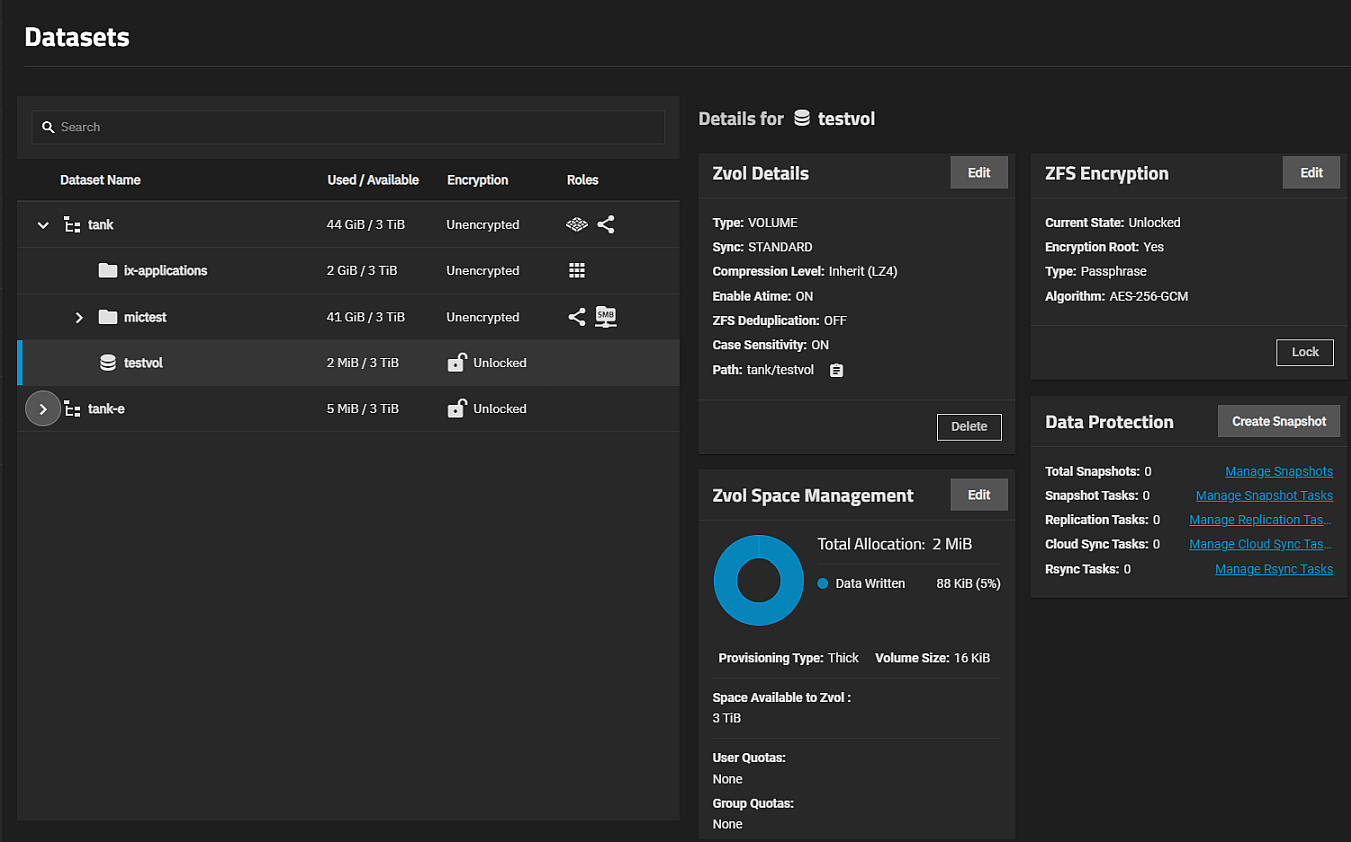Click the apps grid icon on ix-applications row
This screenshot has height=842, width=1351.
(577, 269)
